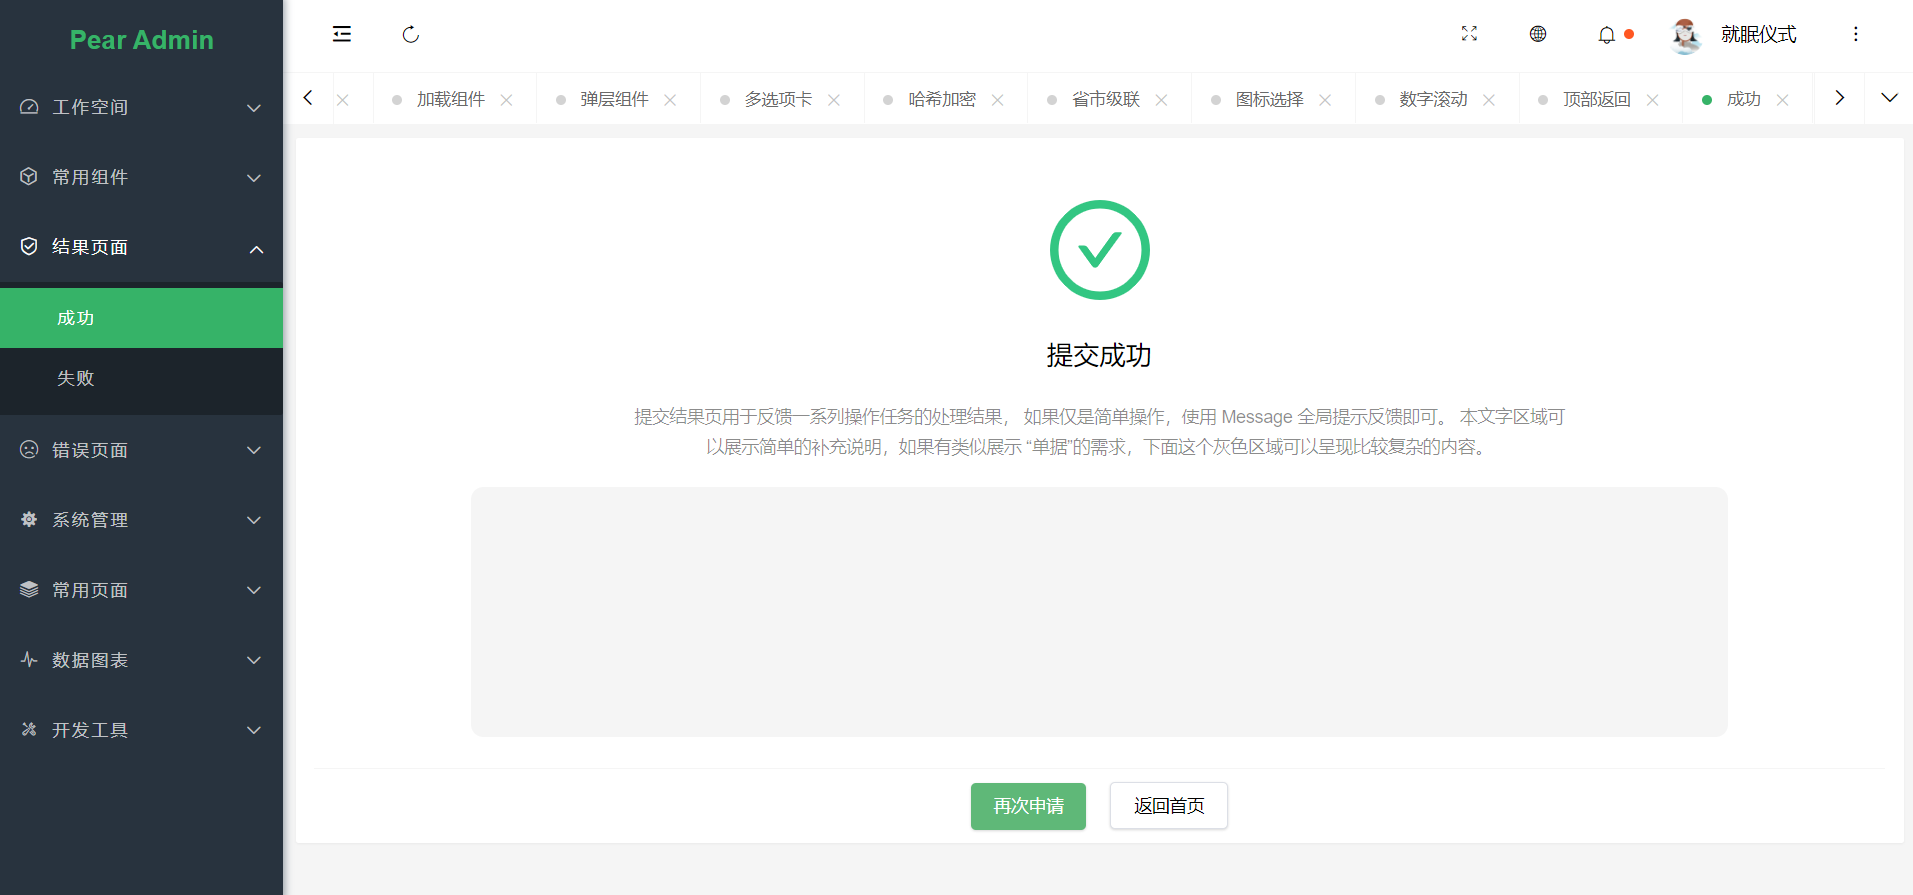This screenshot has width=1913, height=895.
Task: Click the green success checkmark icon
Action: click(x=1099, y=250)
